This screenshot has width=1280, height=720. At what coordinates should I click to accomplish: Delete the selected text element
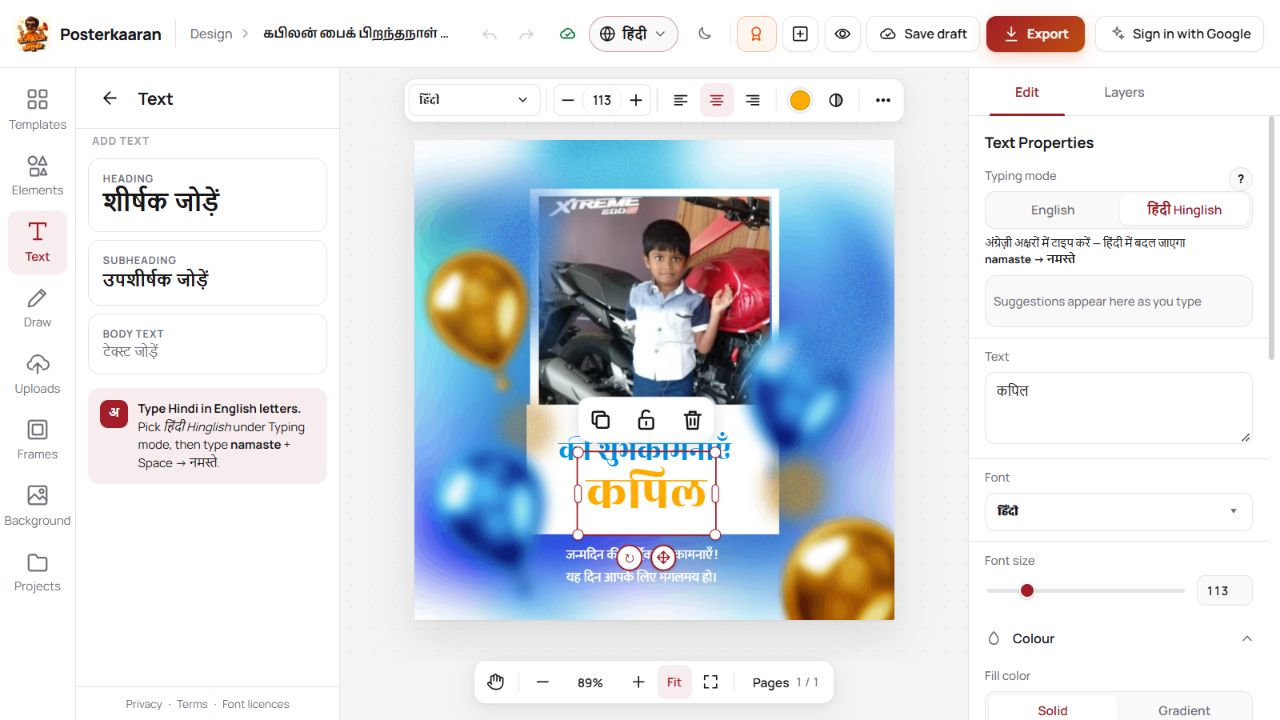coord(692,420)
